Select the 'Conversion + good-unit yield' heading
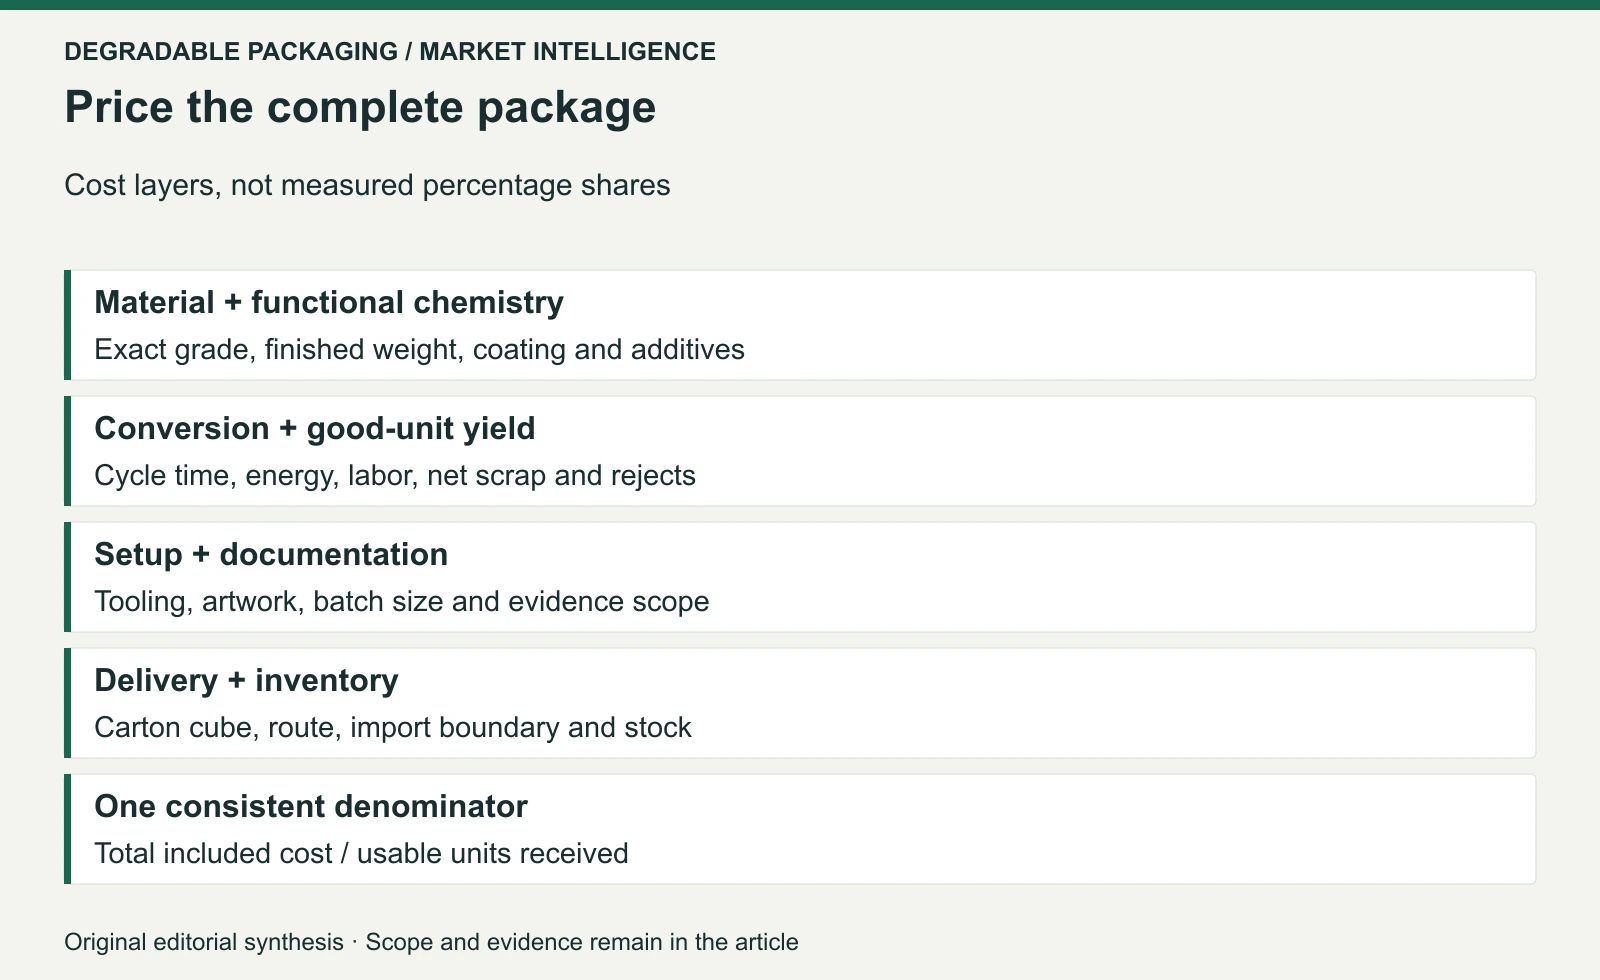The height and width of the screenshot is (980, 1600). click(x=315, y=428)
